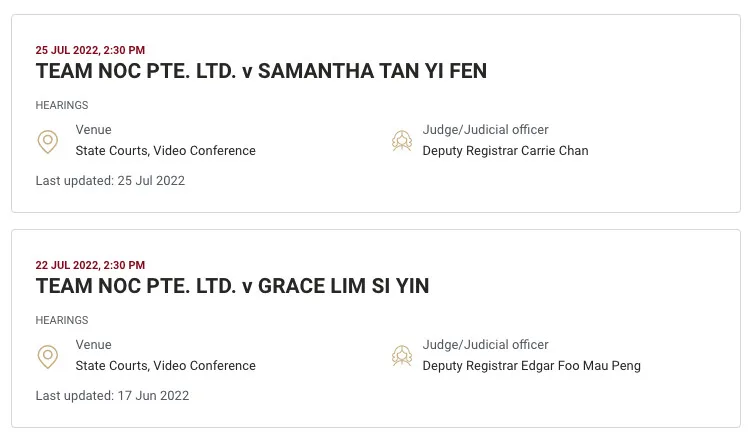Click the venue pin icon in Samantha Tan hearing
The image size is (756, 446).
click(47, 141)
